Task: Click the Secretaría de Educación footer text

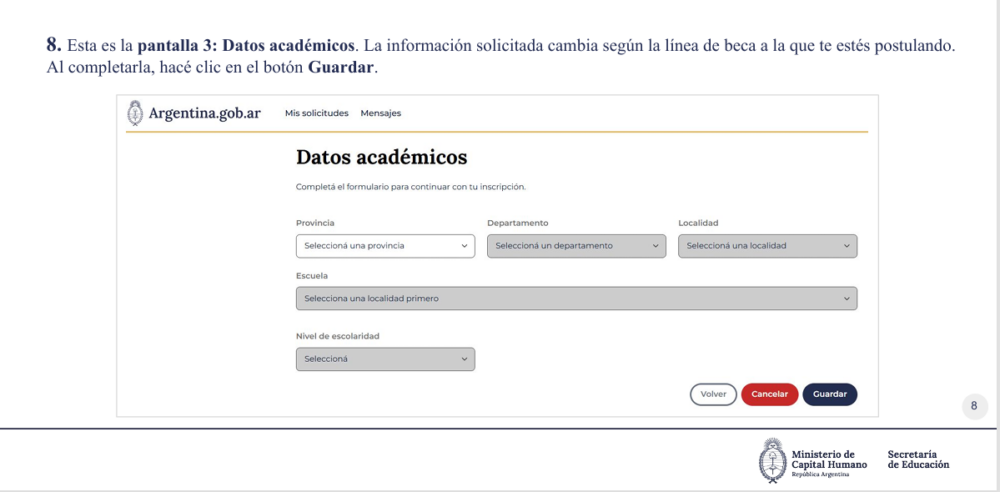Action: 918,459
